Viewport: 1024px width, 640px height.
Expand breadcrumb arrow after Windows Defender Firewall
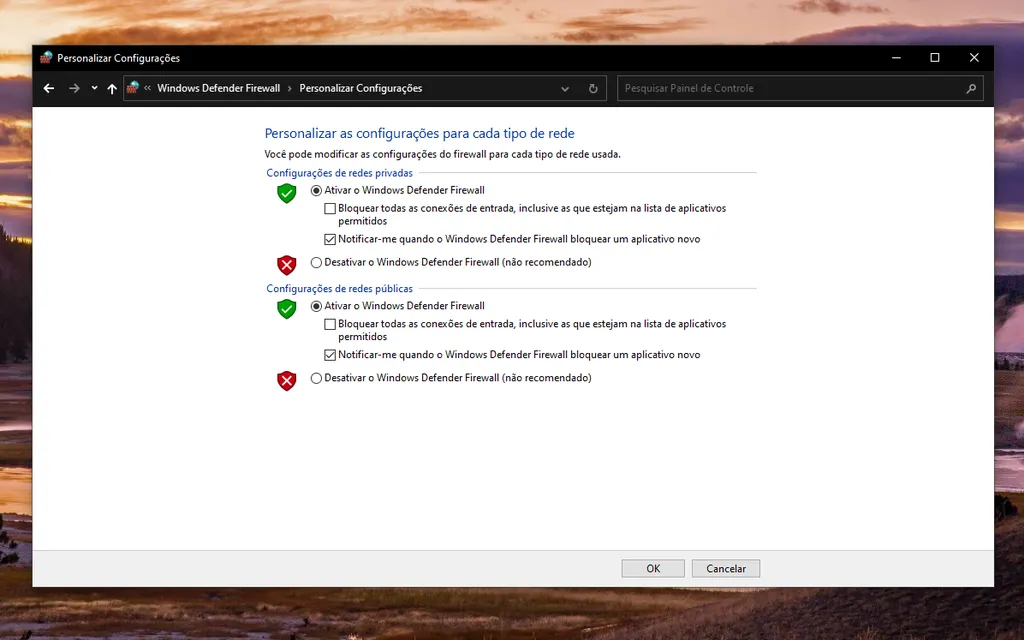(289, 88)
